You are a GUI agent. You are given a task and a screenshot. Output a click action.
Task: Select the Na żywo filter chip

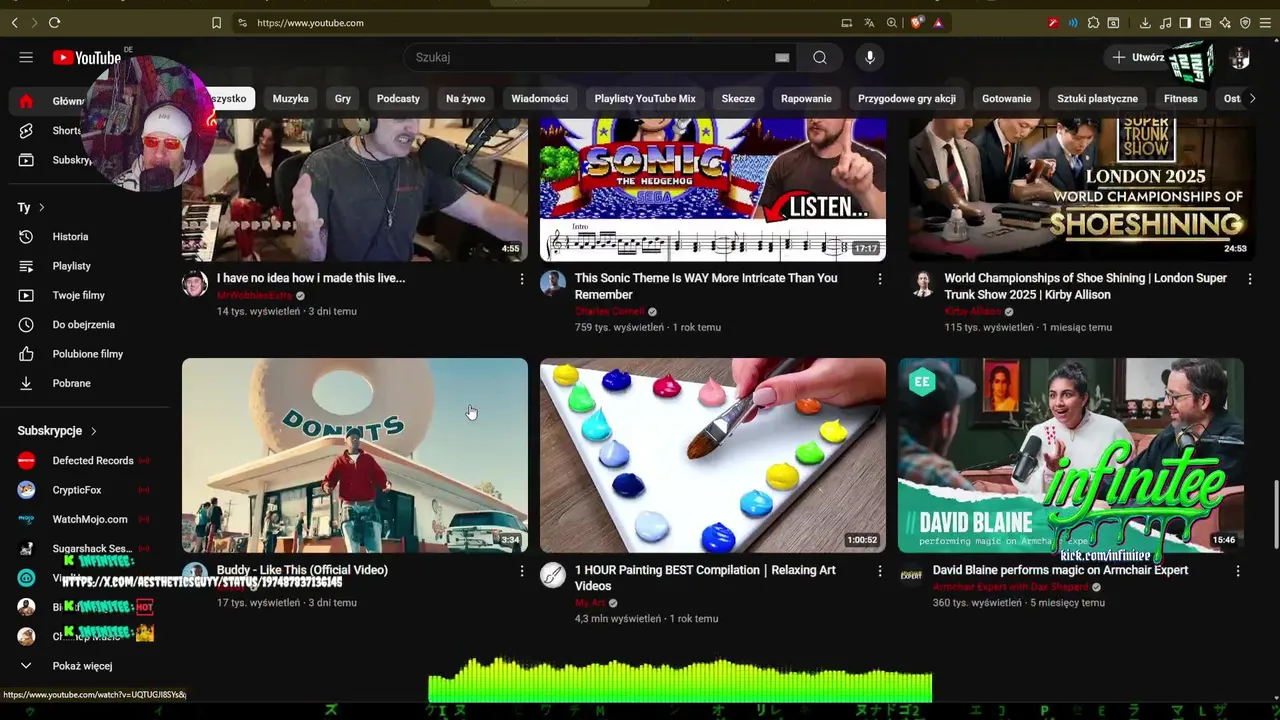click(465, 98)
